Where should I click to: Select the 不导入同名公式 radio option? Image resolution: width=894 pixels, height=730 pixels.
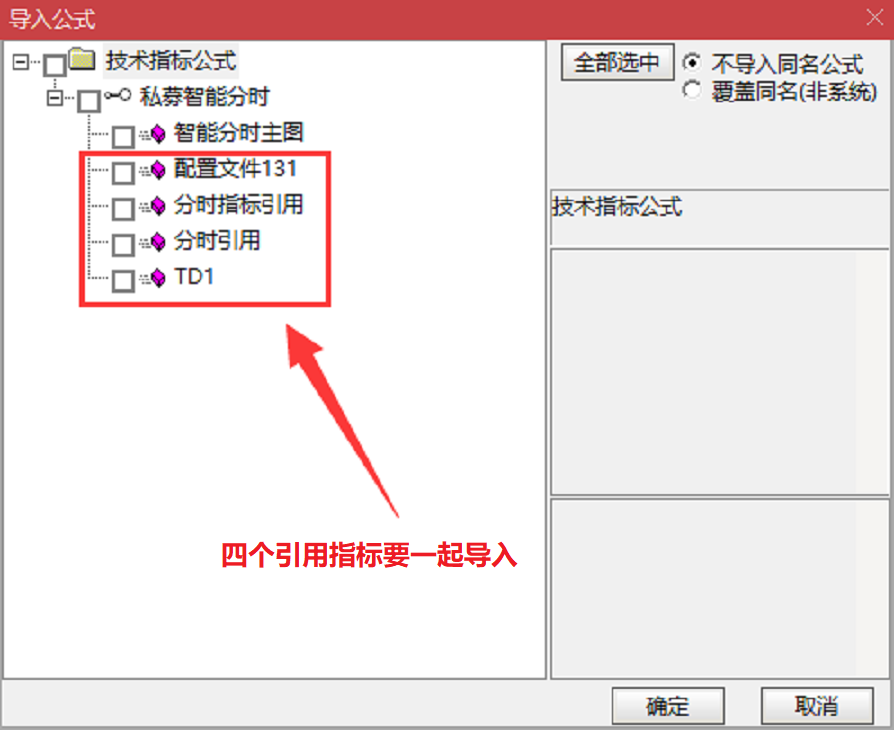(692, 62)
